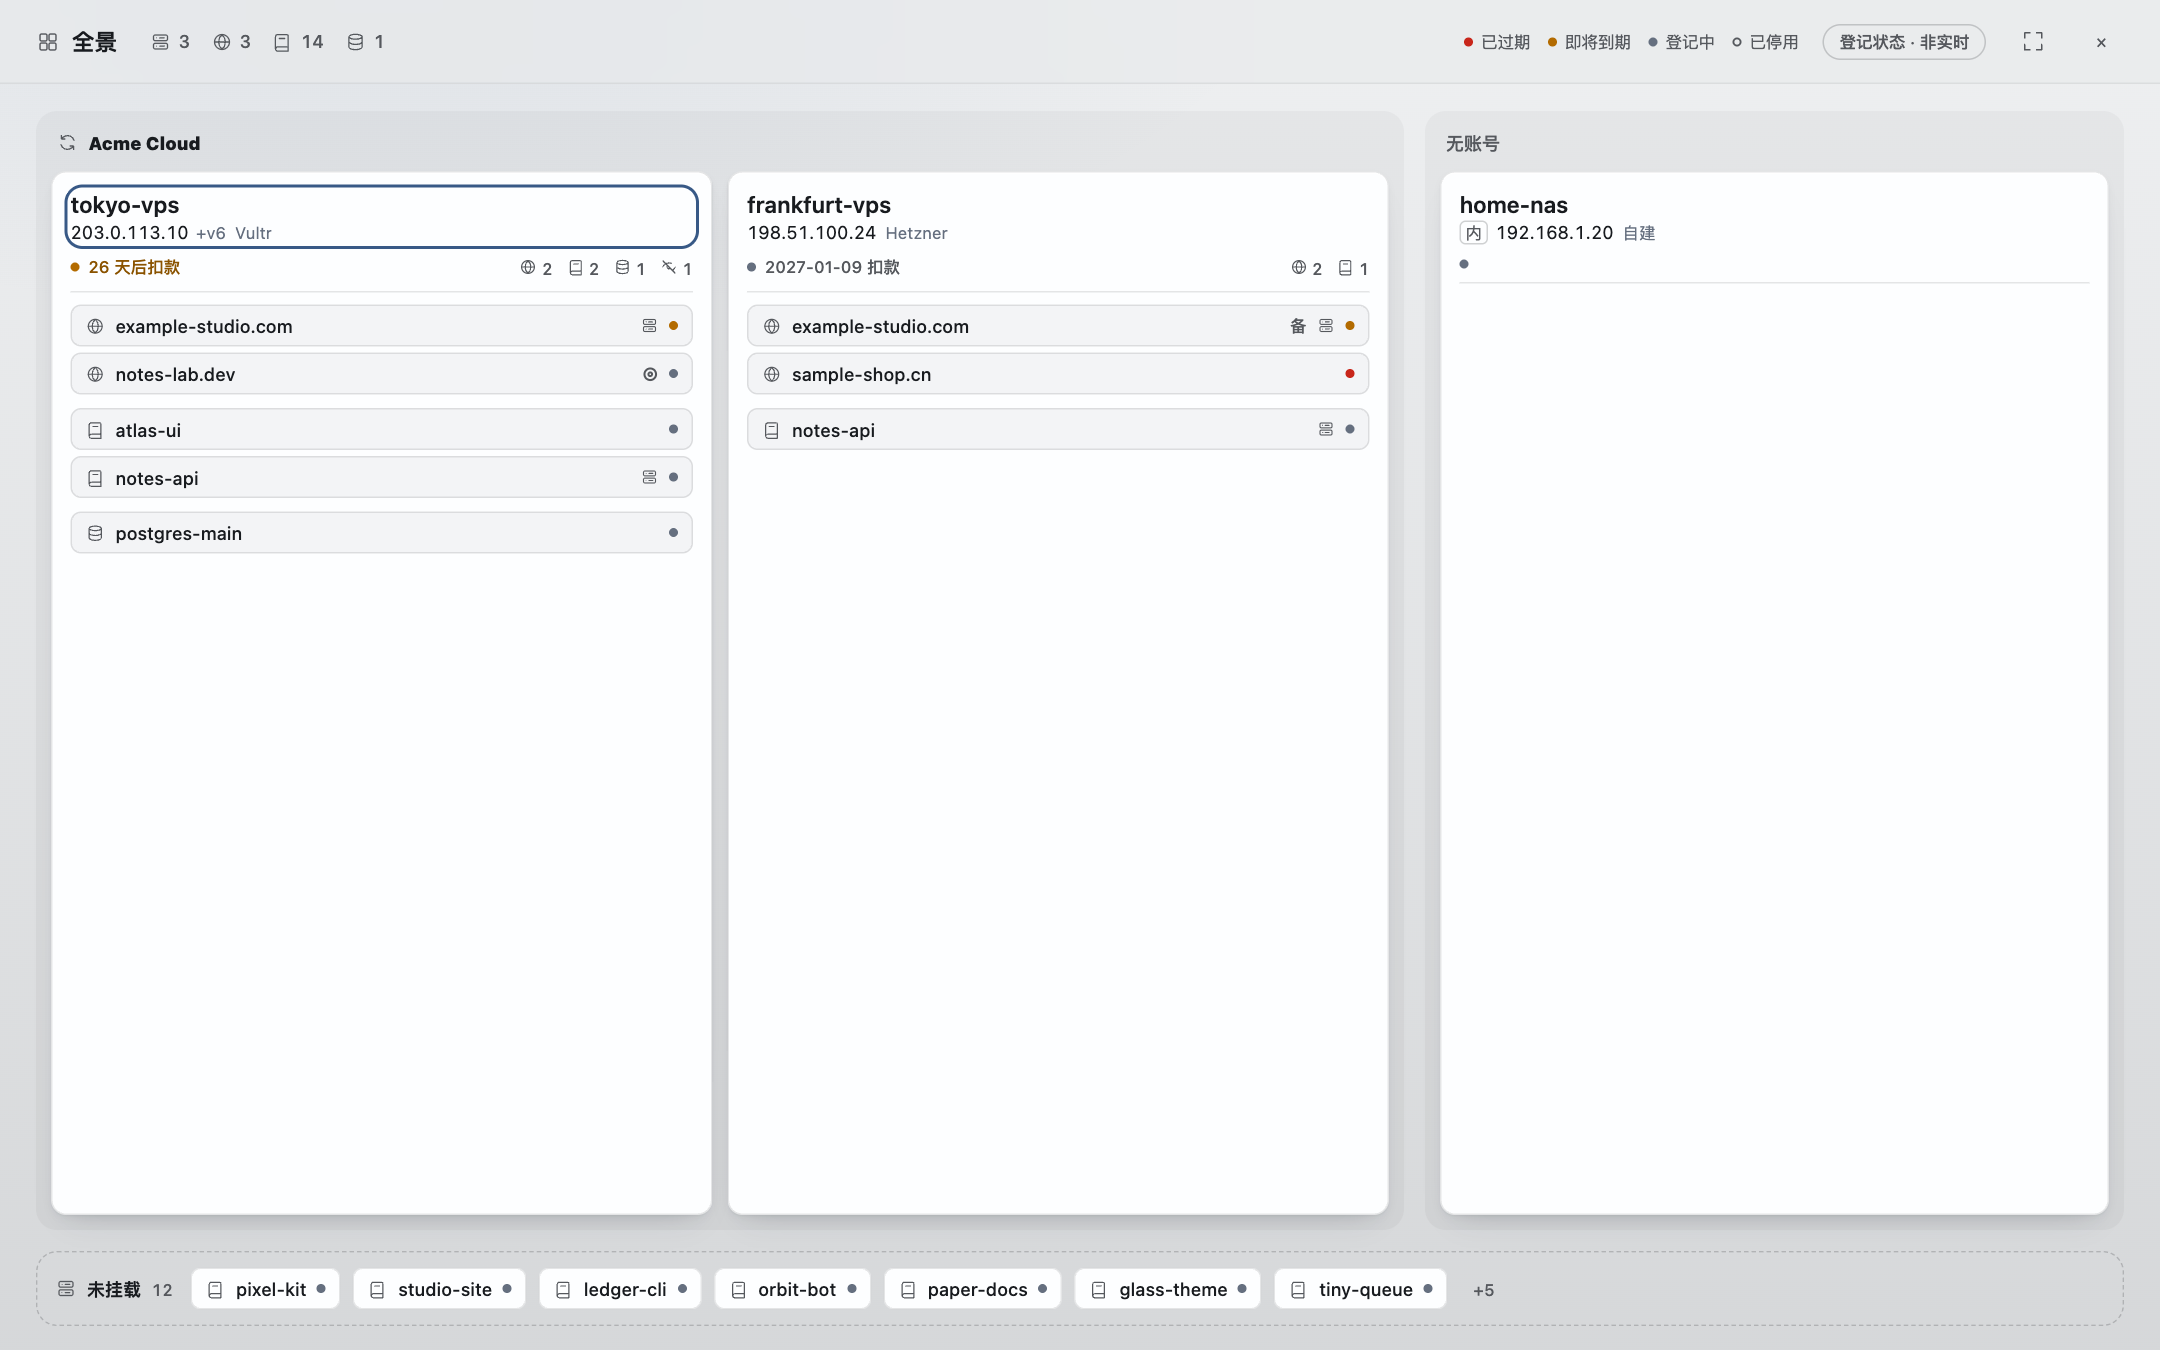
Task: Open the pixel-kit unmounted chip
Action: point(265,1290)
